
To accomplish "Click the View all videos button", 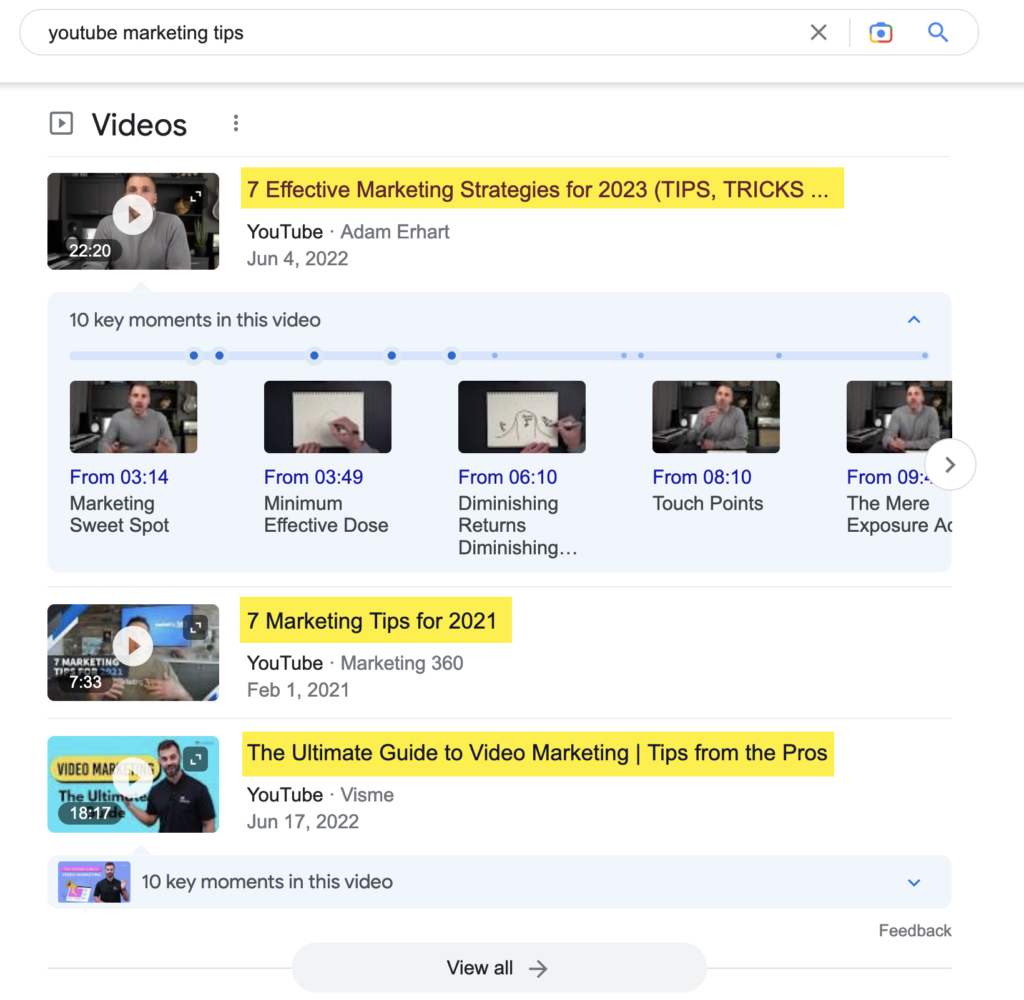I will pyautogui.click(x=498, y=967).
